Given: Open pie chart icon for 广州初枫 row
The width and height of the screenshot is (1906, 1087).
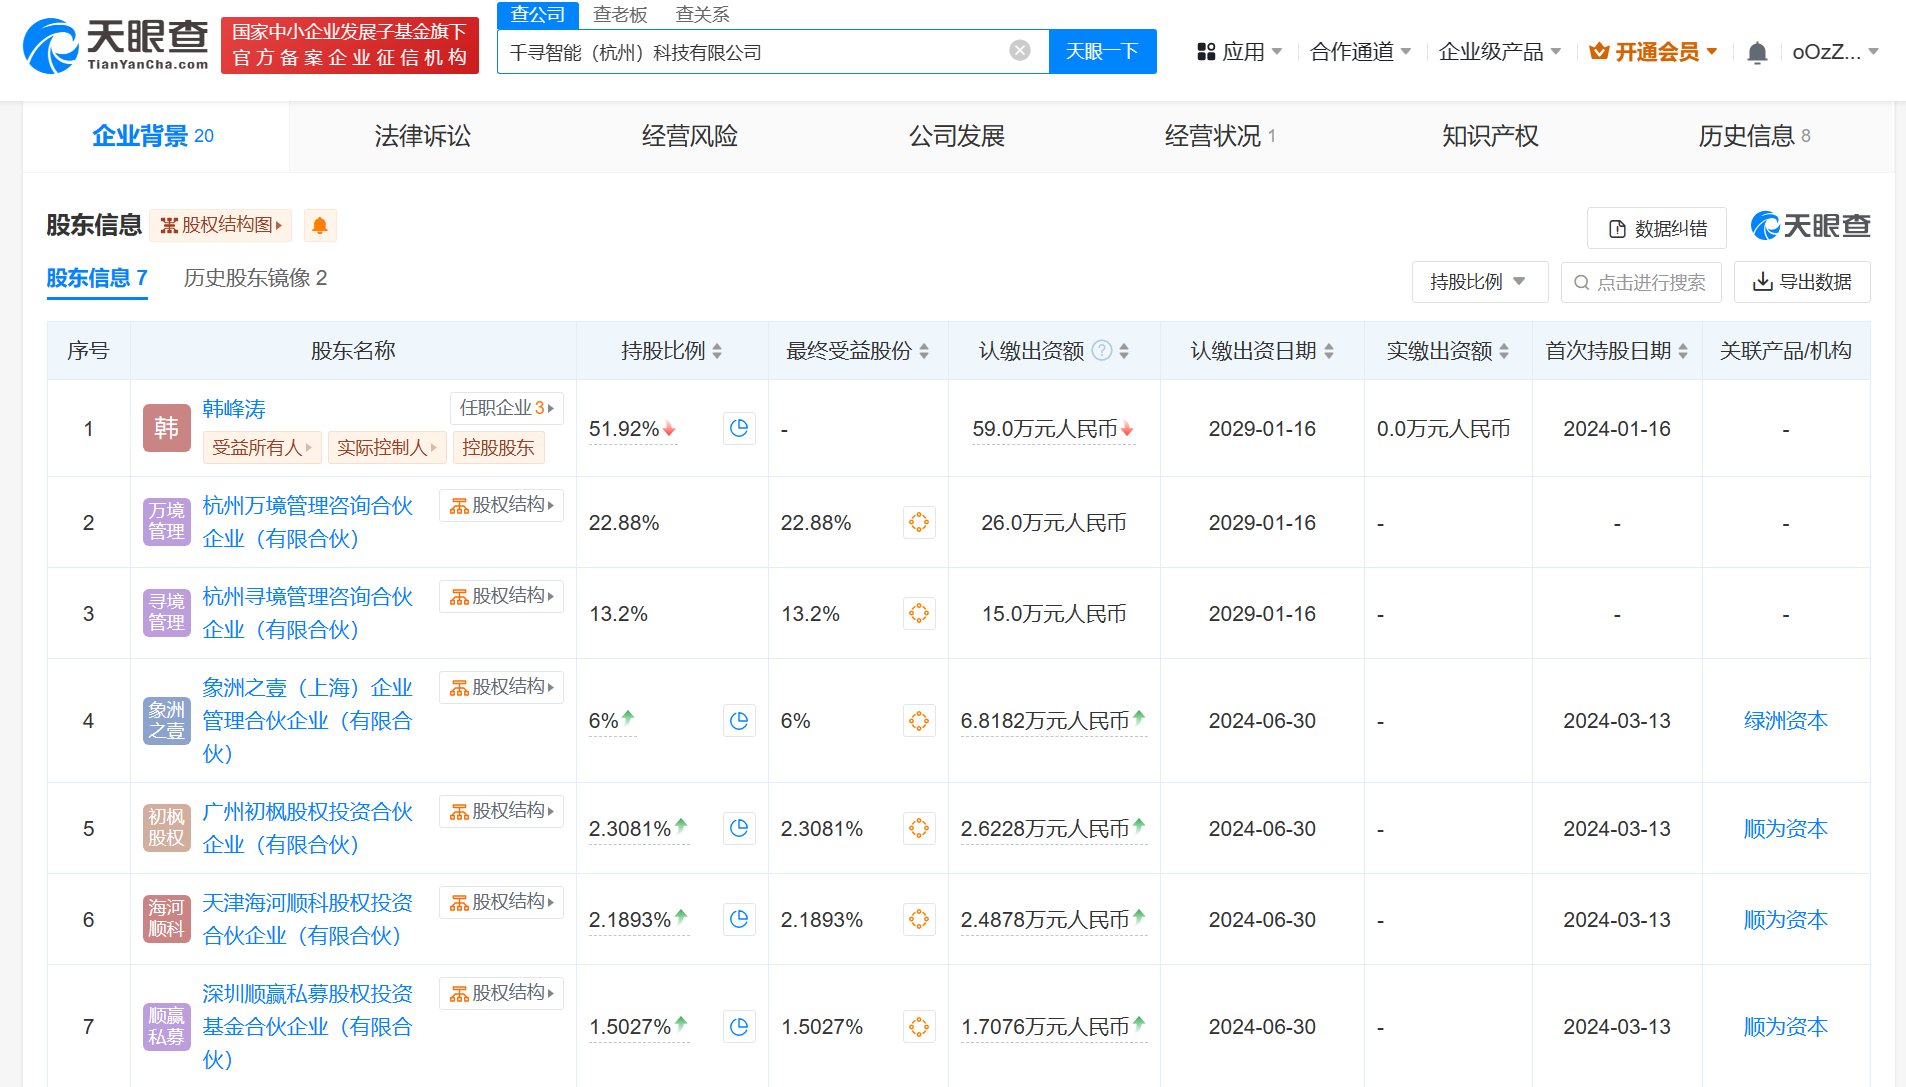Looking at the screenshot, I should coord(739,829).
